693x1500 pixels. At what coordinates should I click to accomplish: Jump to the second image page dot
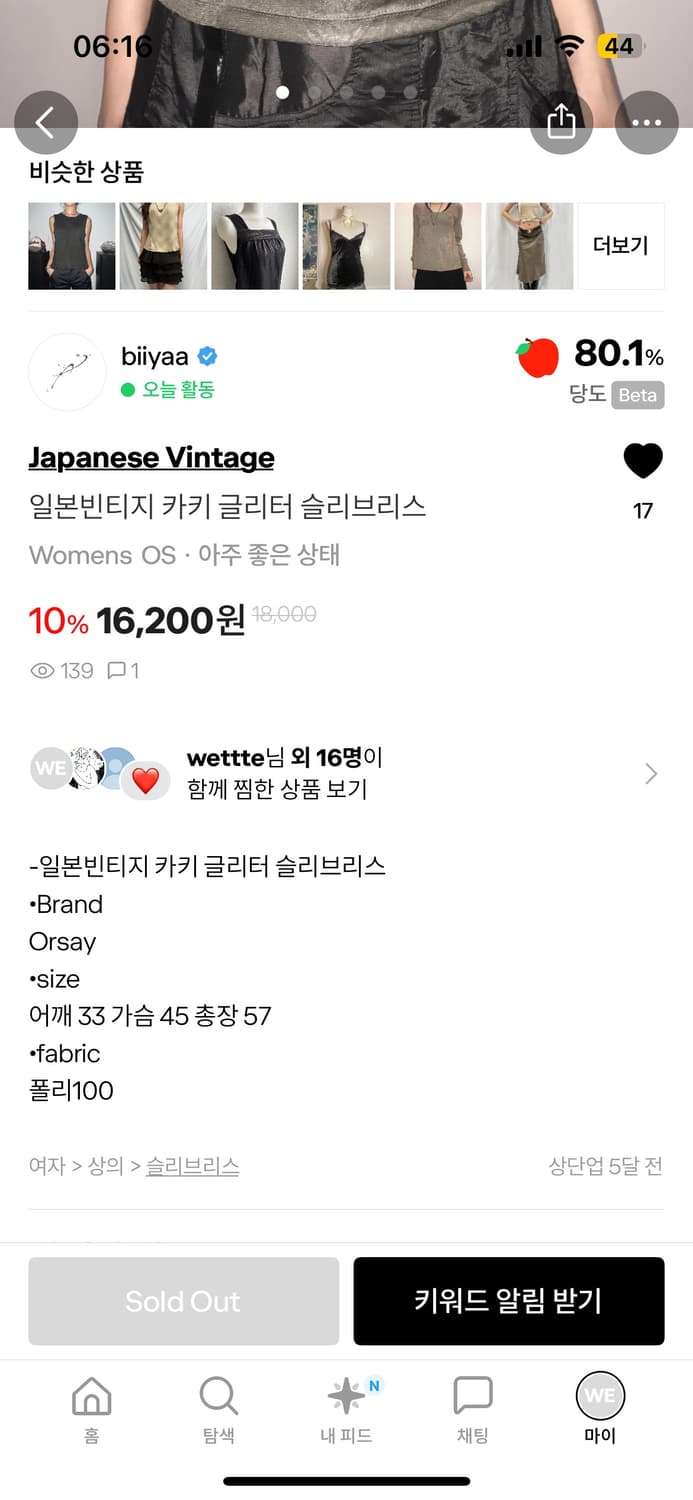(x=315, y=92)
